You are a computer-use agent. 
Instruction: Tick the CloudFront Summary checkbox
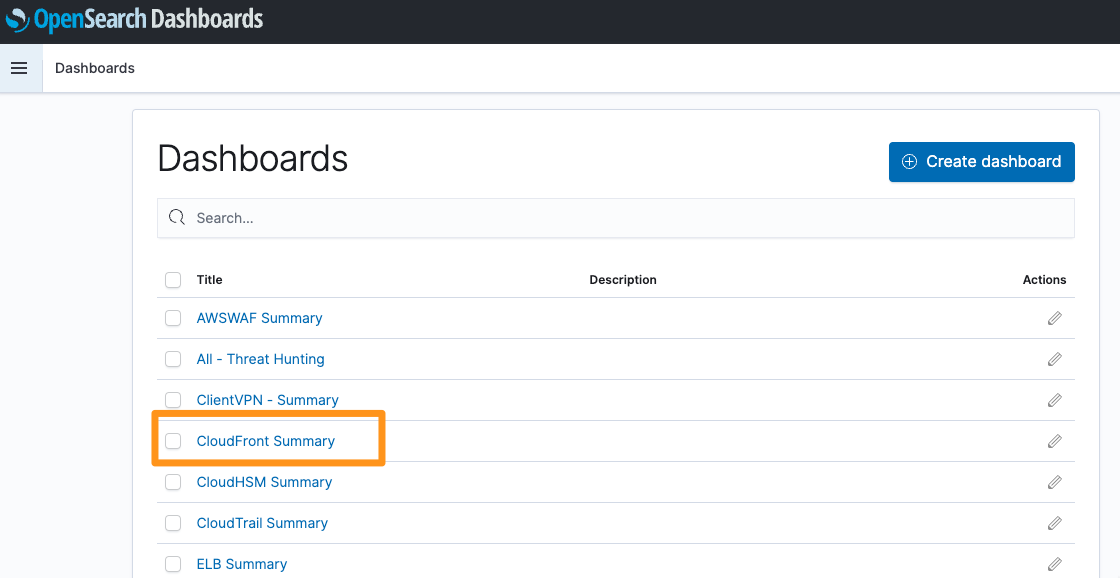(x=173, y=441)
